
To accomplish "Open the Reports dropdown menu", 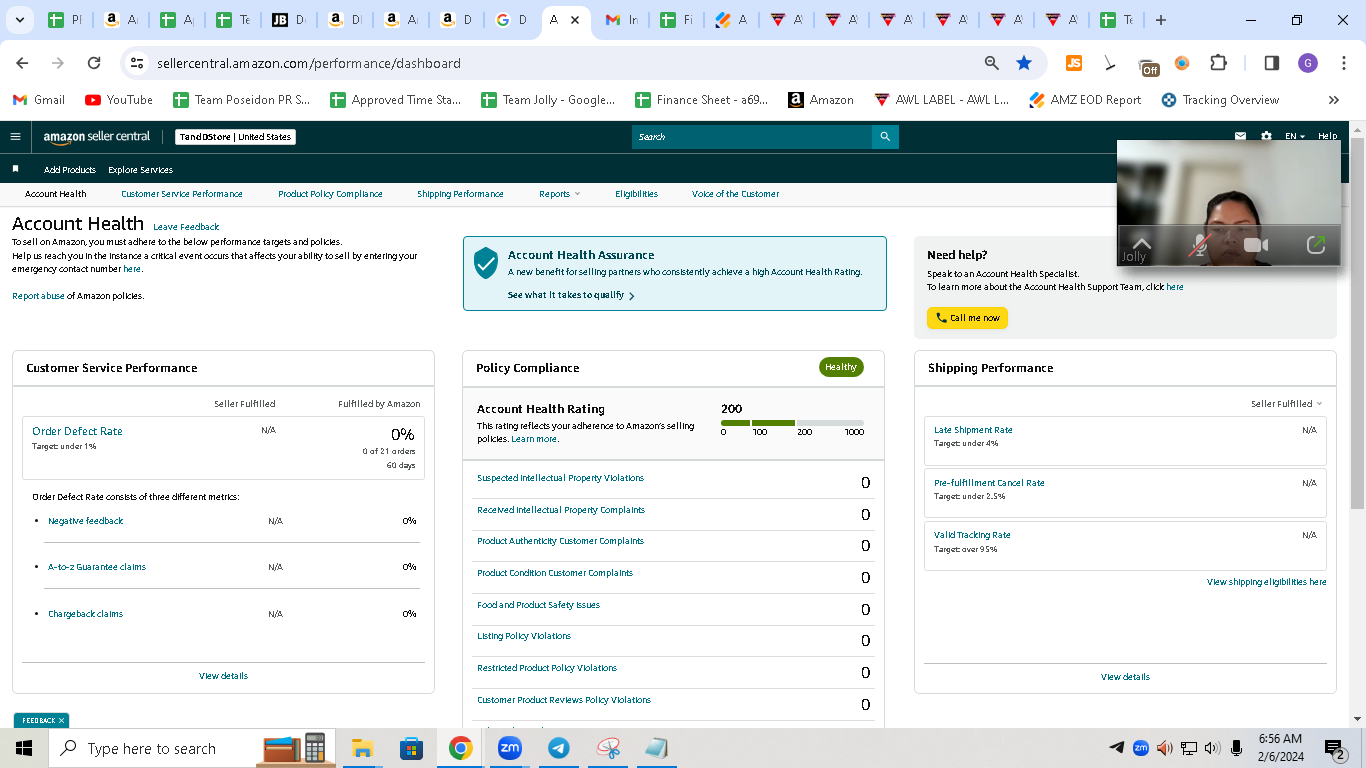I will point(559,194).
